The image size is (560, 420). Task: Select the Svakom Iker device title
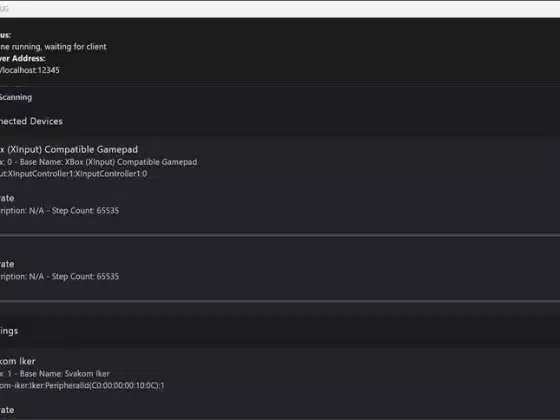click(x=18, y=361)
